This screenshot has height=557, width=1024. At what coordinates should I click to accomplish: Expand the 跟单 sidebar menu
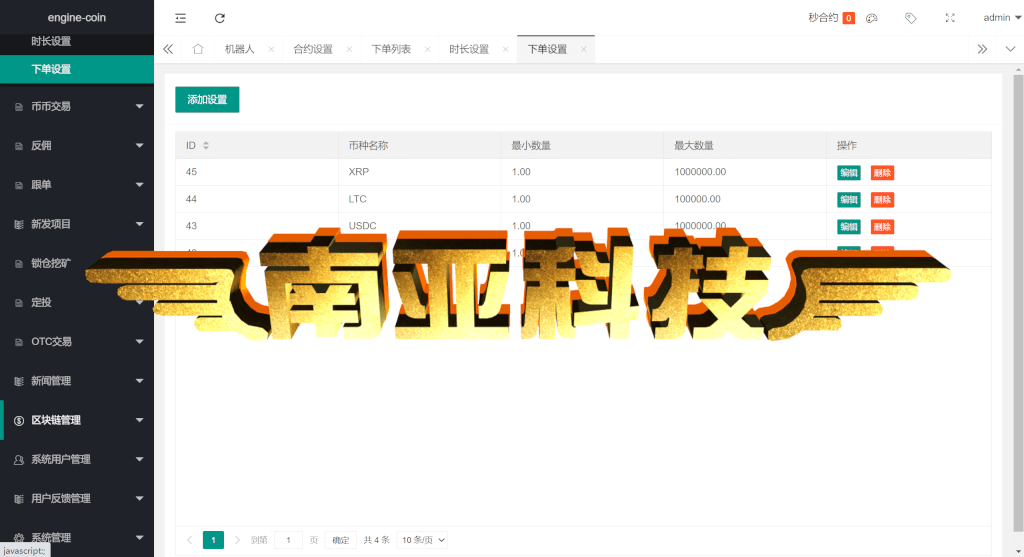pos(77,185)
